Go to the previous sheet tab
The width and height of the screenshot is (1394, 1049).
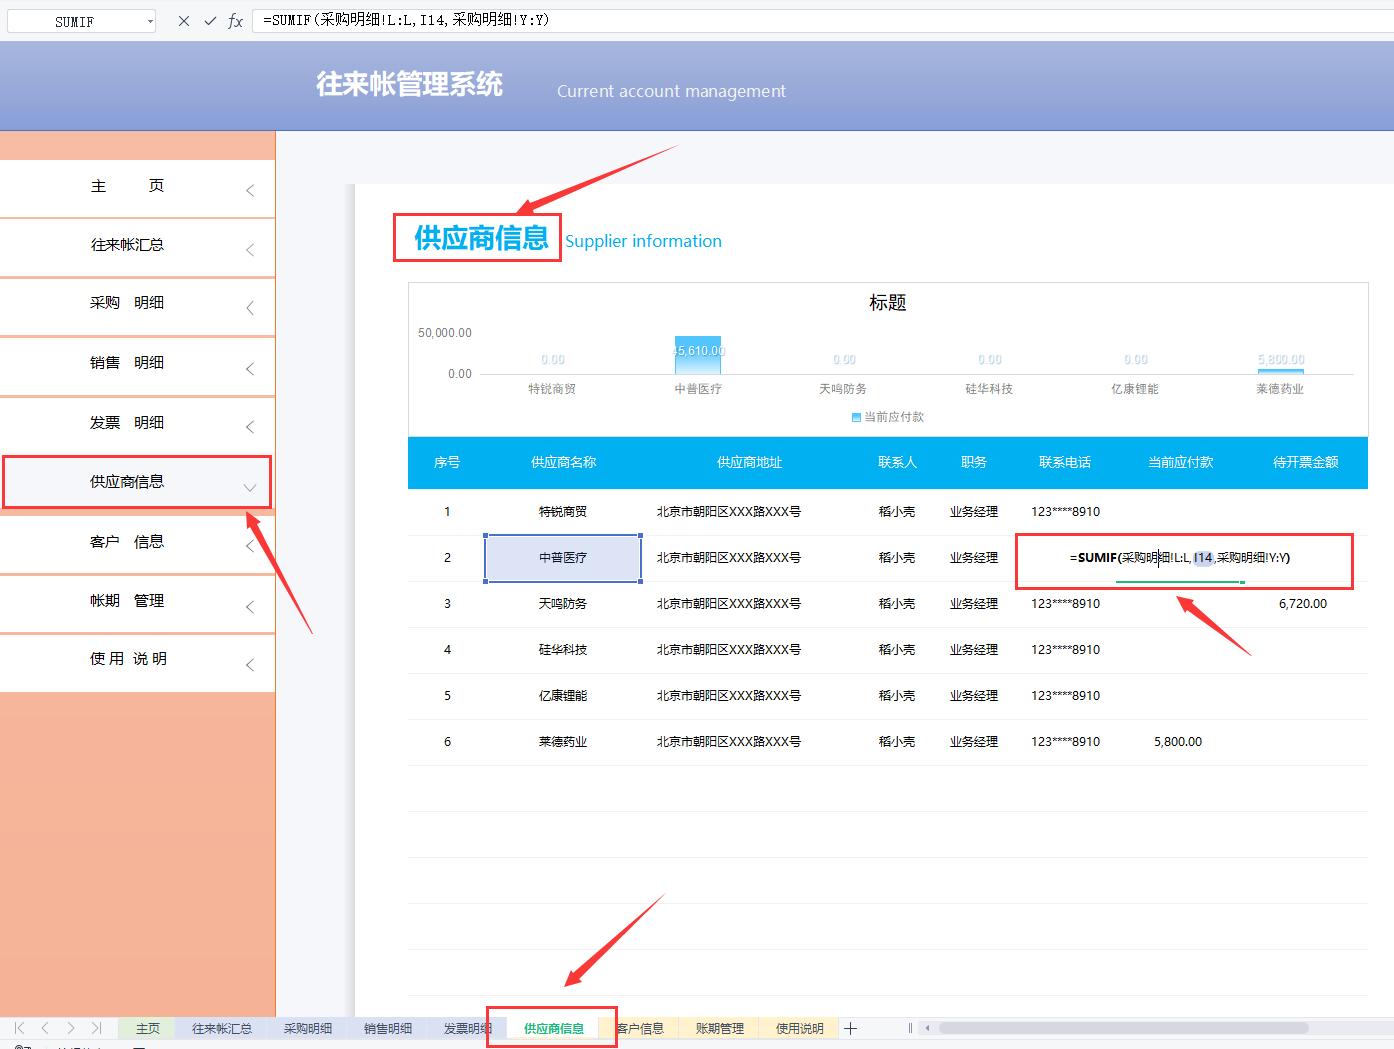(45, 1028)
